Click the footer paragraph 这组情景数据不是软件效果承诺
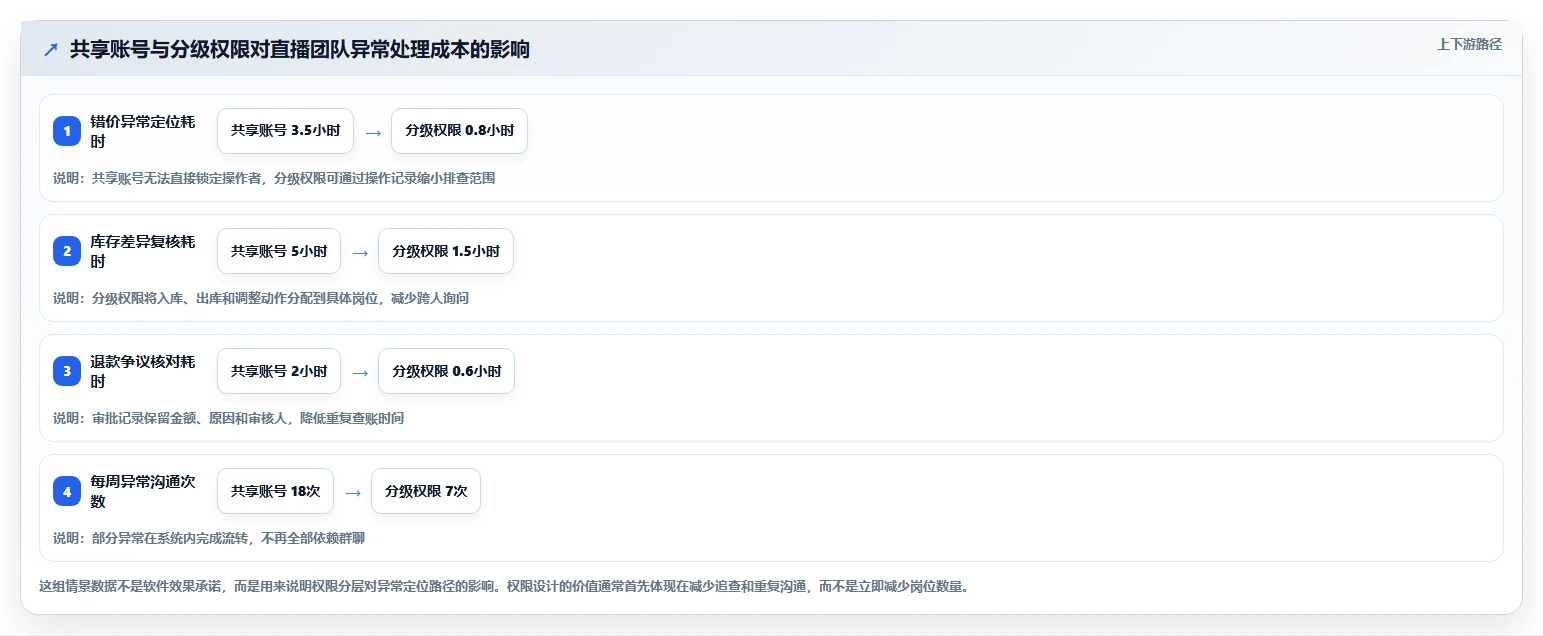Screen dimensions: 1543x636 (x=503, y=586)
